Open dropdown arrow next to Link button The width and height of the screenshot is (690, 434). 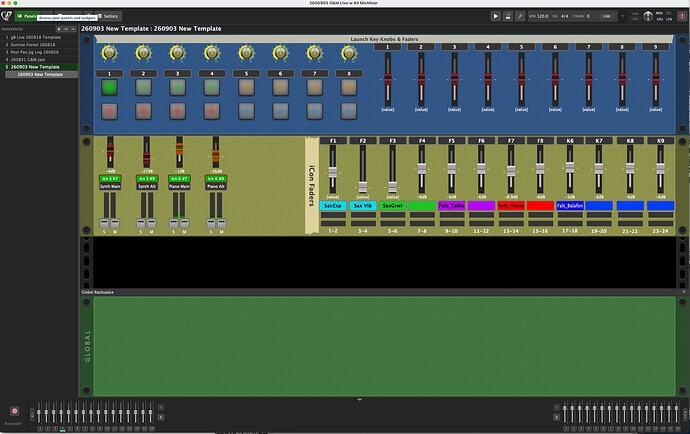tap(622, 16)
